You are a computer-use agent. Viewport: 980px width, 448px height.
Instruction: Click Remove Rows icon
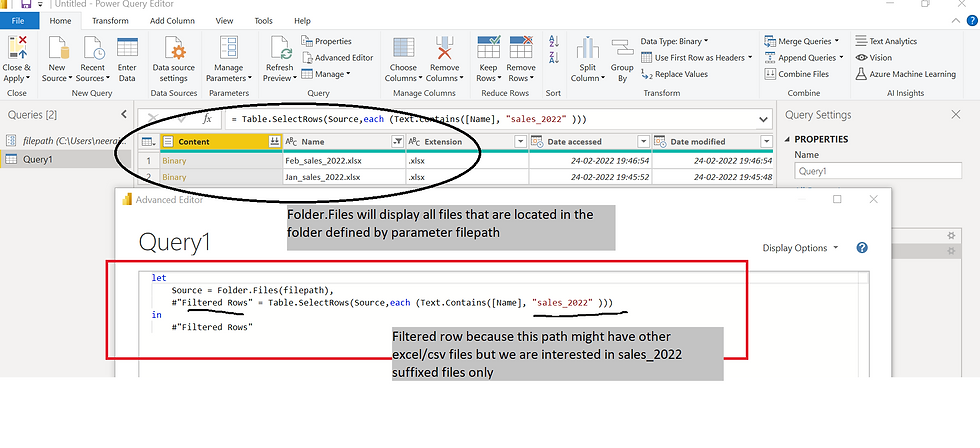[521, 48]
